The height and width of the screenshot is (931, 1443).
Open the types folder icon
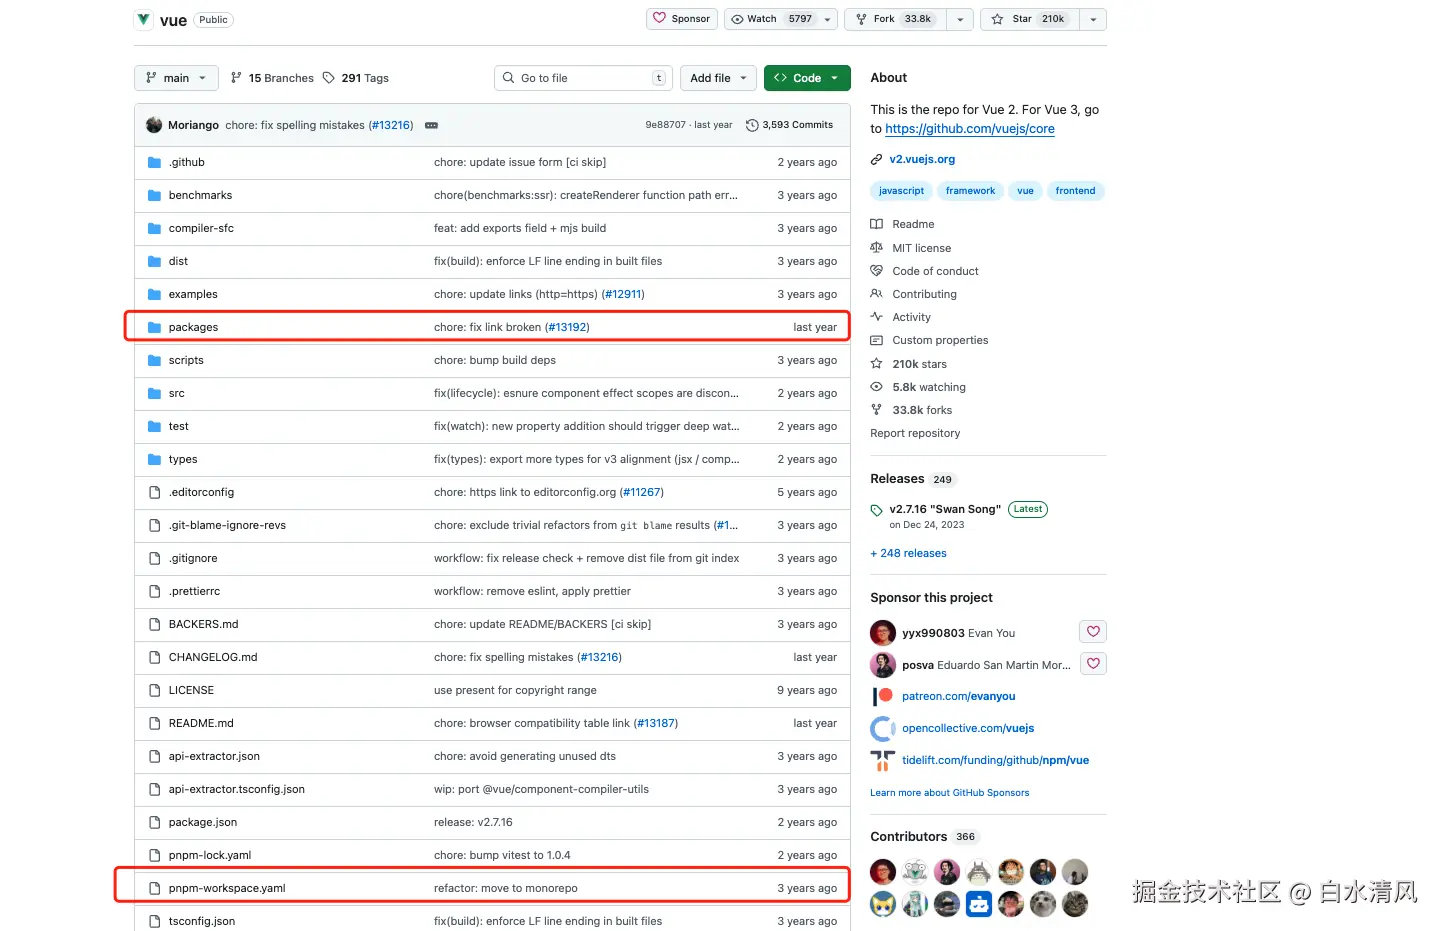coord(154,459)
